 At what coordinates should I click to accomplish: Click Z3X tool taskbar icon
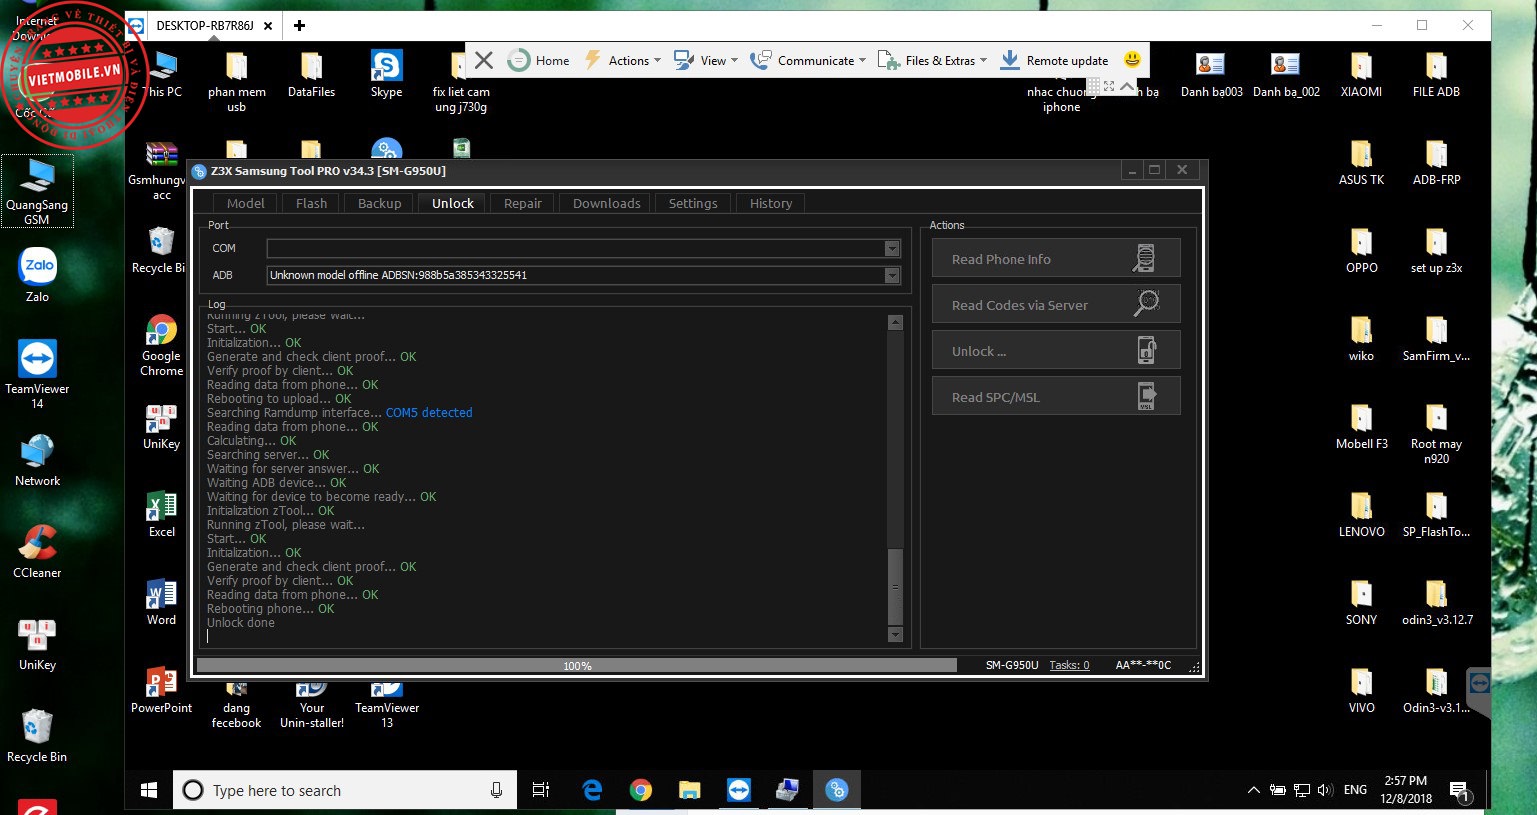click(x=836, y=790)
